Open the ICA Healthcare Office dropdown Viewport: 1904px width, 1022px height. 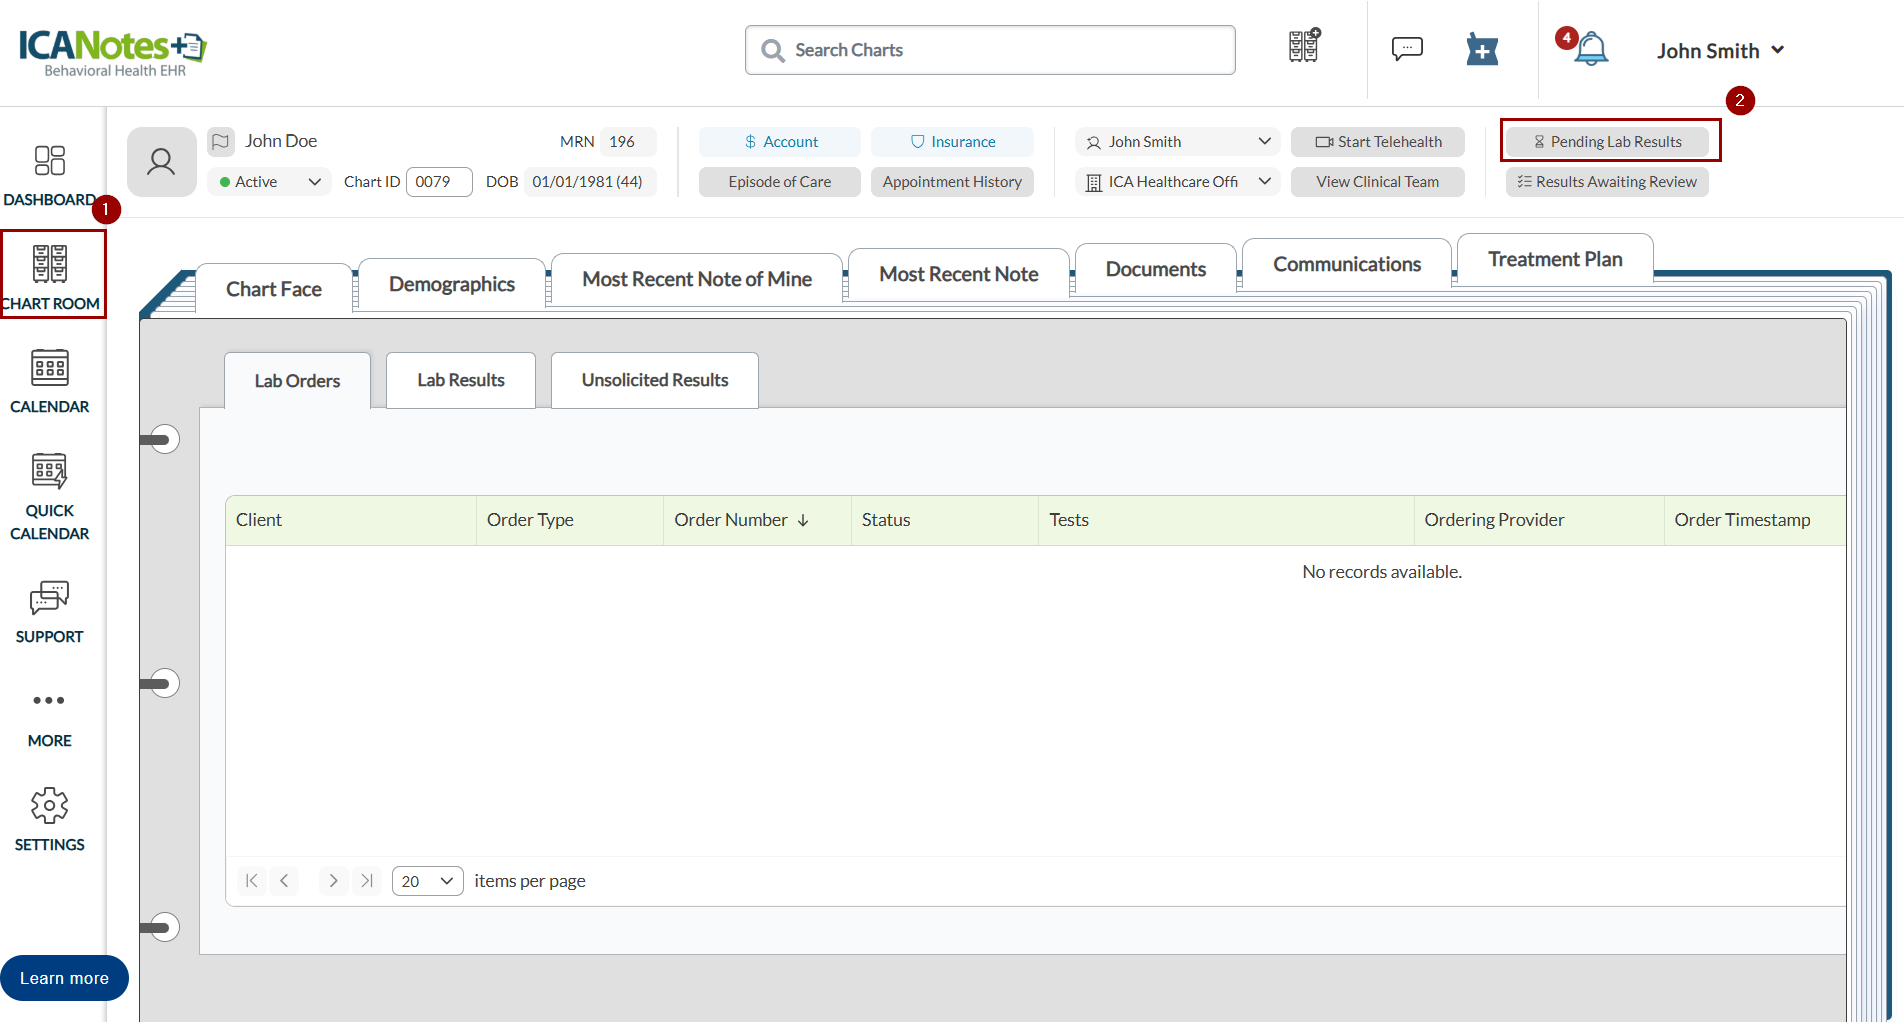(1178, 182)
